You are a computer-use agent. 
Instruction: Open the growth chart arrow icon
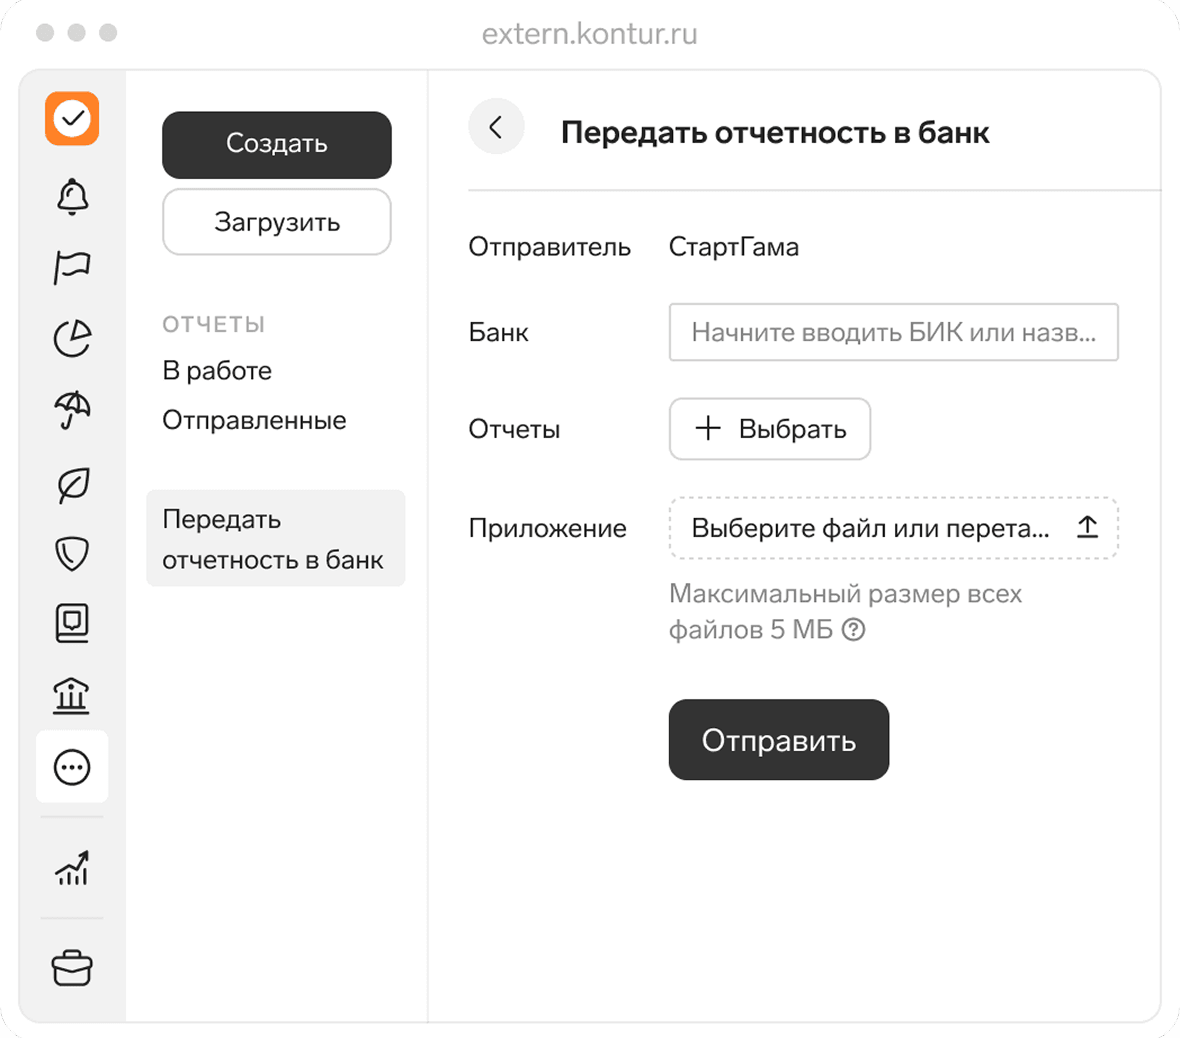pyautogui.click(x=72, y=868)
